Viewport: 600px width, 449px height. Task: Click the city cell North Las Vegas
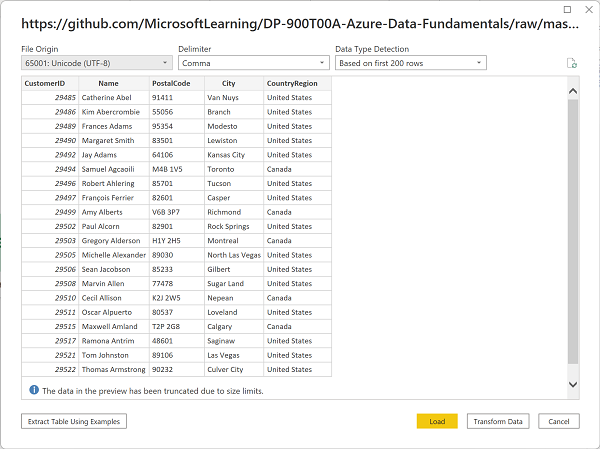pos(234,255)
